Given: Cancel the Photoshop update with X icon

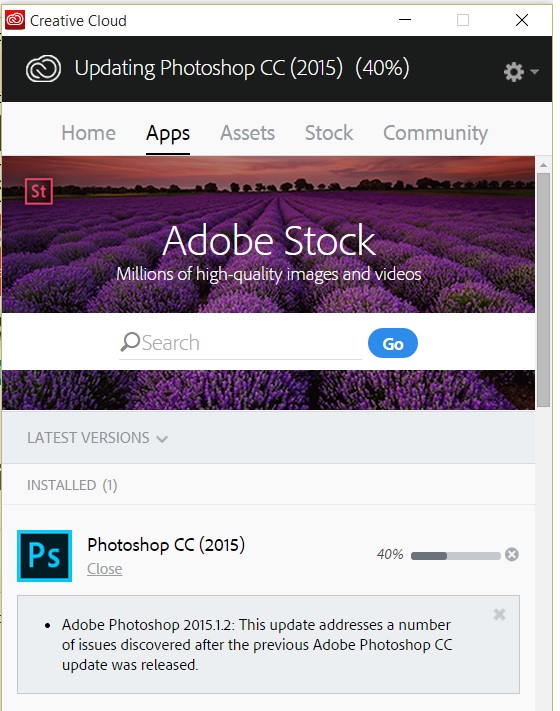Looking at the screenshot, I should pos(512,555).
